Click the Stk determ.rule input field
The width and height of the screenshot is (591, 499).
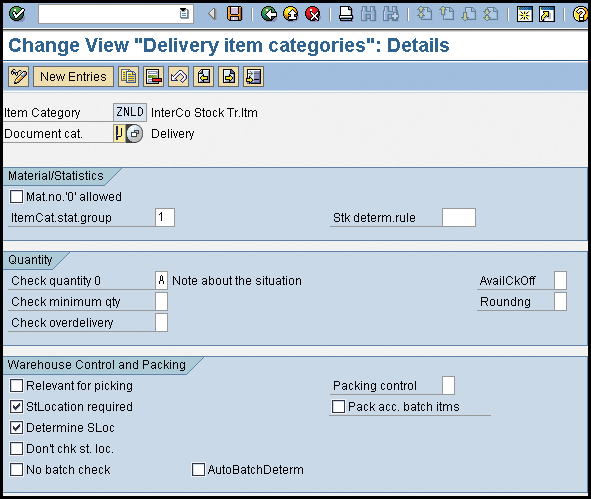459,217
